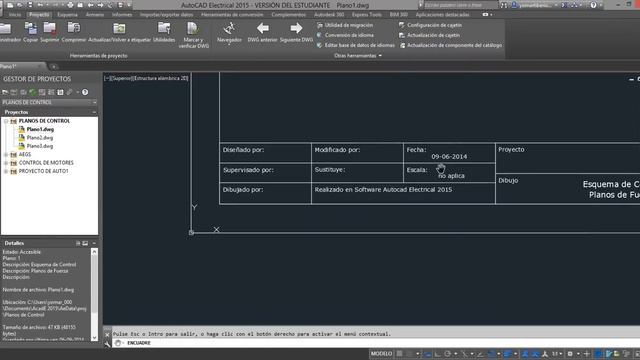Click the search help input field
This screenshot has height=360, width=640.
click(460, 5)
